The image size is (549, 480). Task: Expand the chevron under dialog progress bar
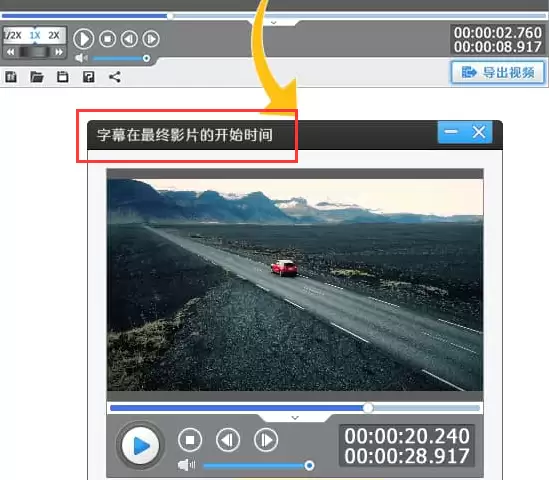(295, 418)
